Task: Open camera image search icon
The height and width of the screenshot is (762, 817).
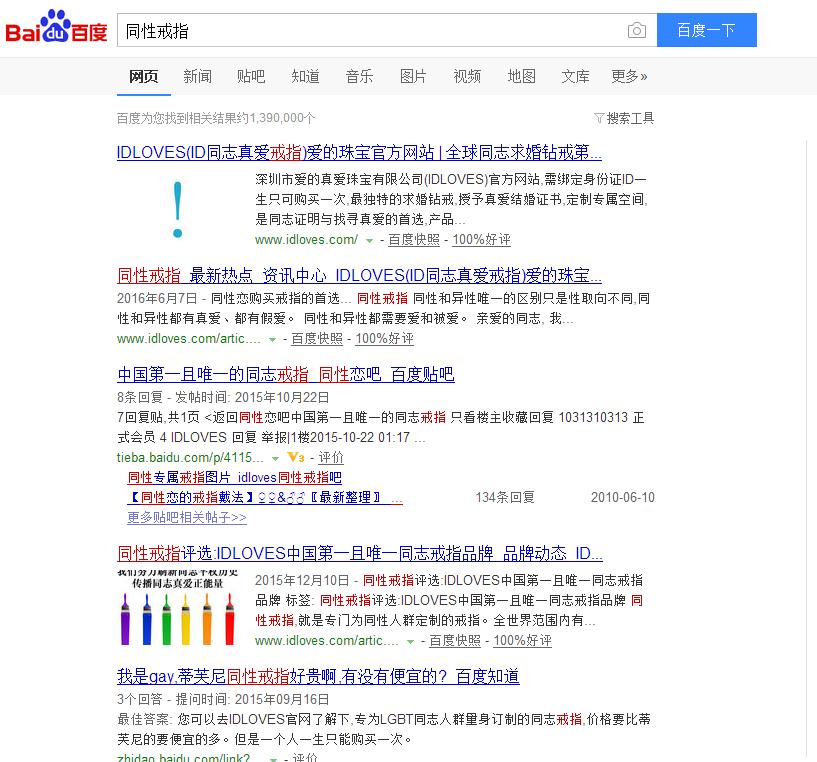Action: (x=636, y=30)
